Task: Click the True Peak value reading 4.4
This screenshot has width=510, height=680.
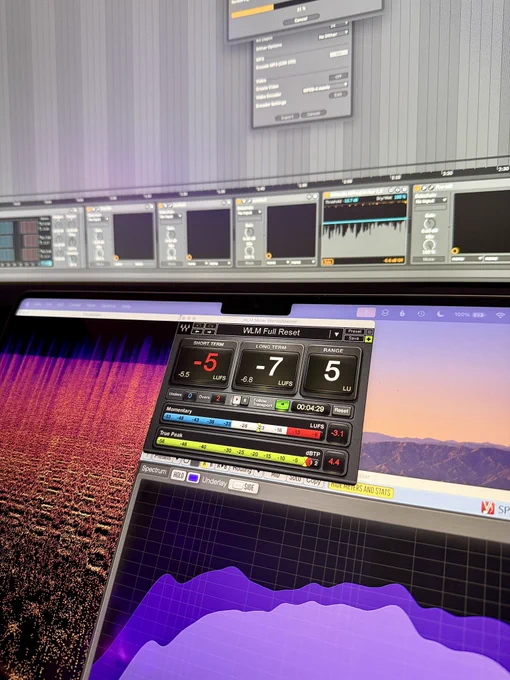Action: [x=333, y=462]
